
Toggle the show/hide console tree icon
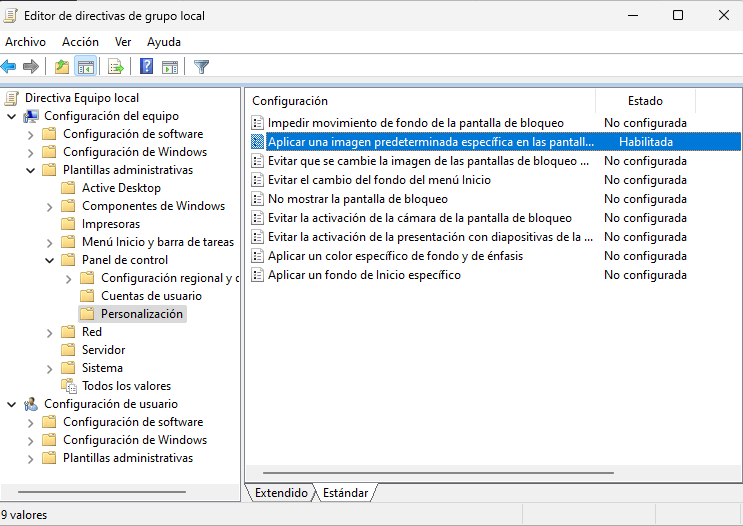point(86,67)
